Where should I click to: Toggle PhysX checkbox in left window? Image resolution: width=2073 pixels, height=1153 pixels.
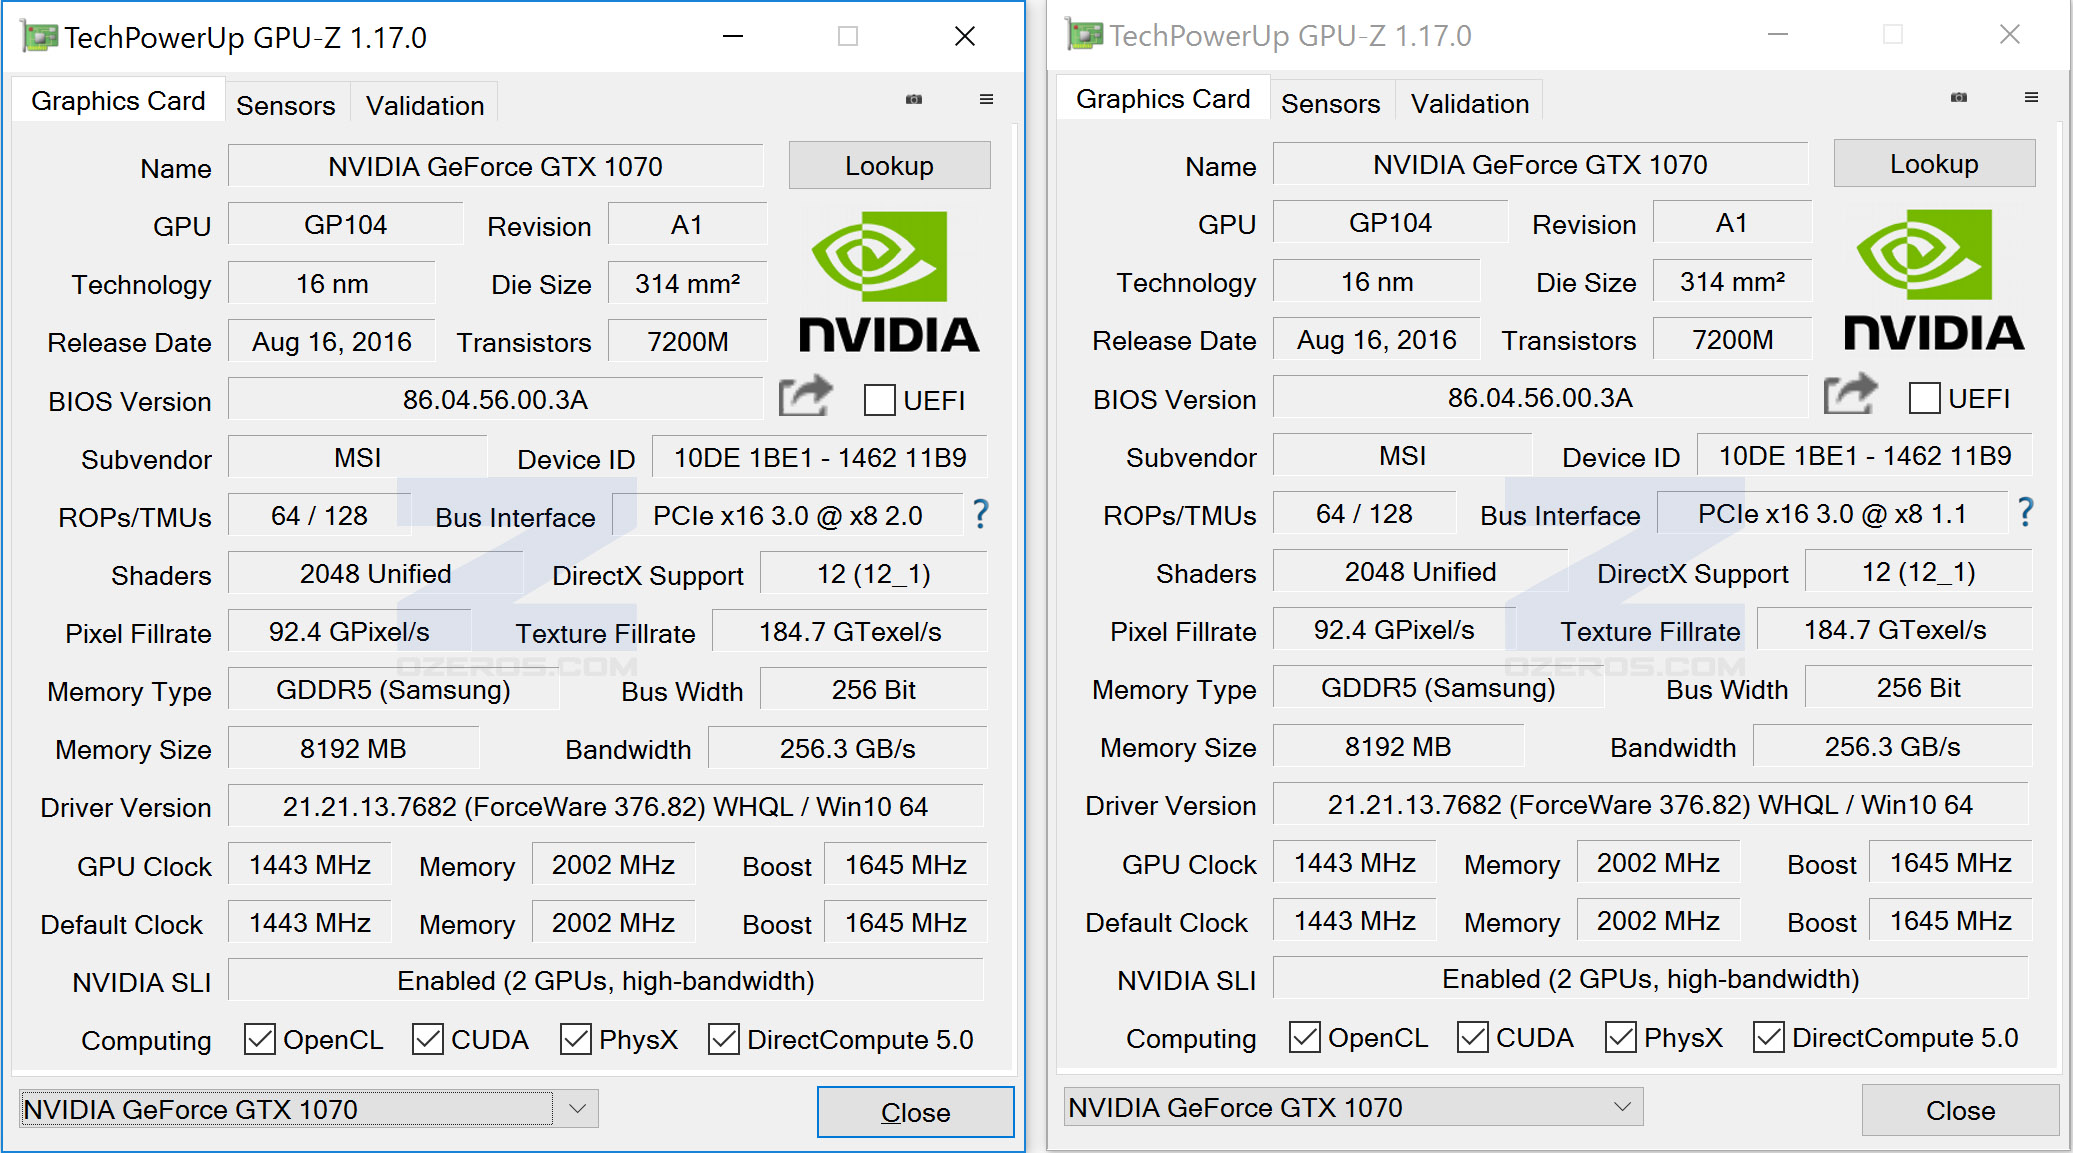pos(576,1039)
